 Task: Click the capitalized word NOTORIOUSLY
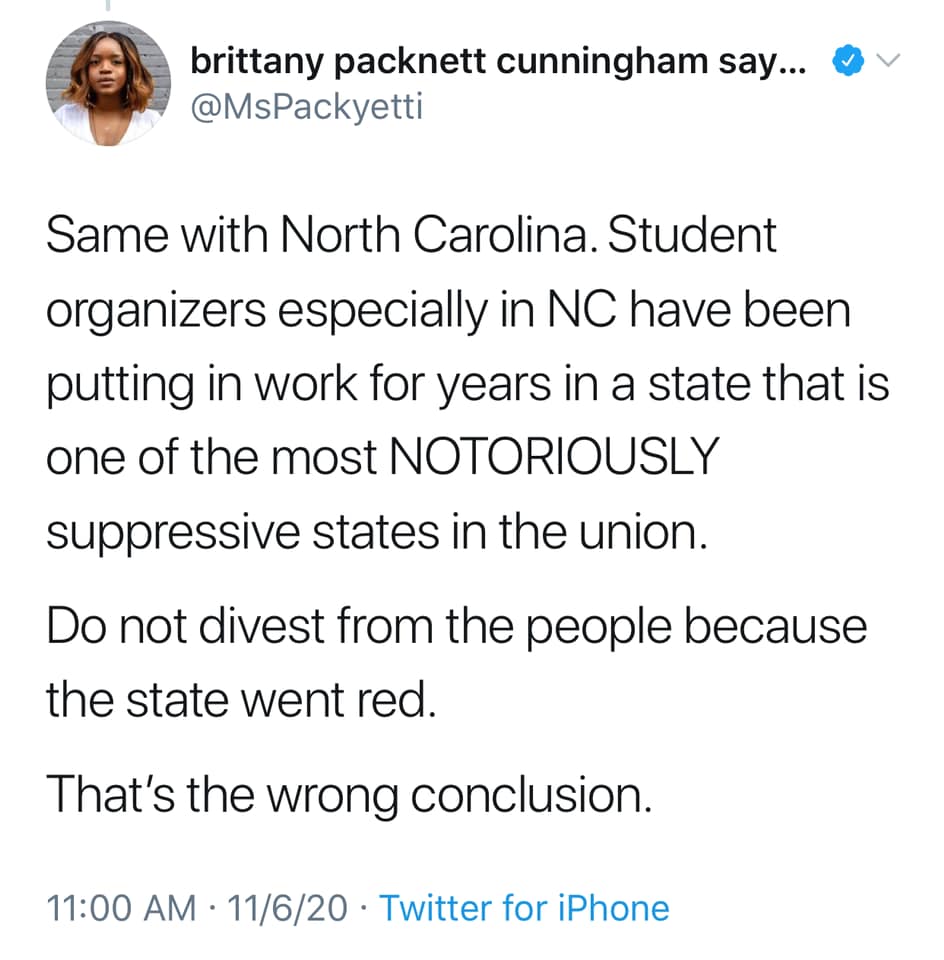pyautogui.click(x=554, y=457)
